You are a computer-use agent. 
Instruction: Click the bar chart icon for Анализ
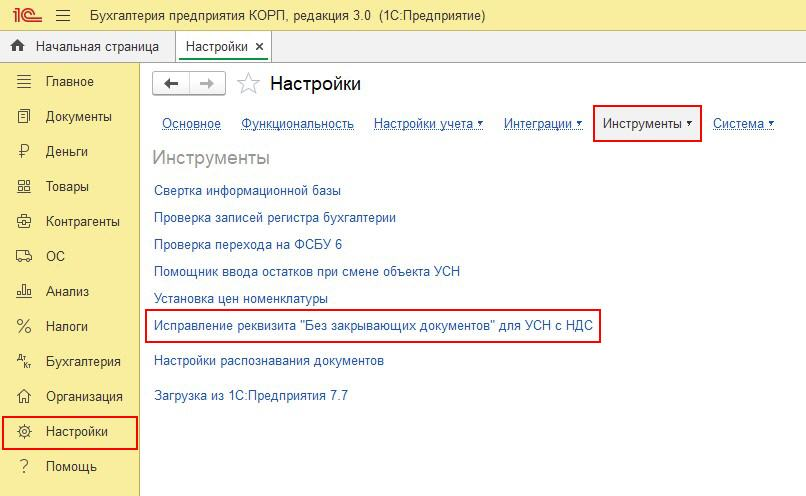coord(24,291)
